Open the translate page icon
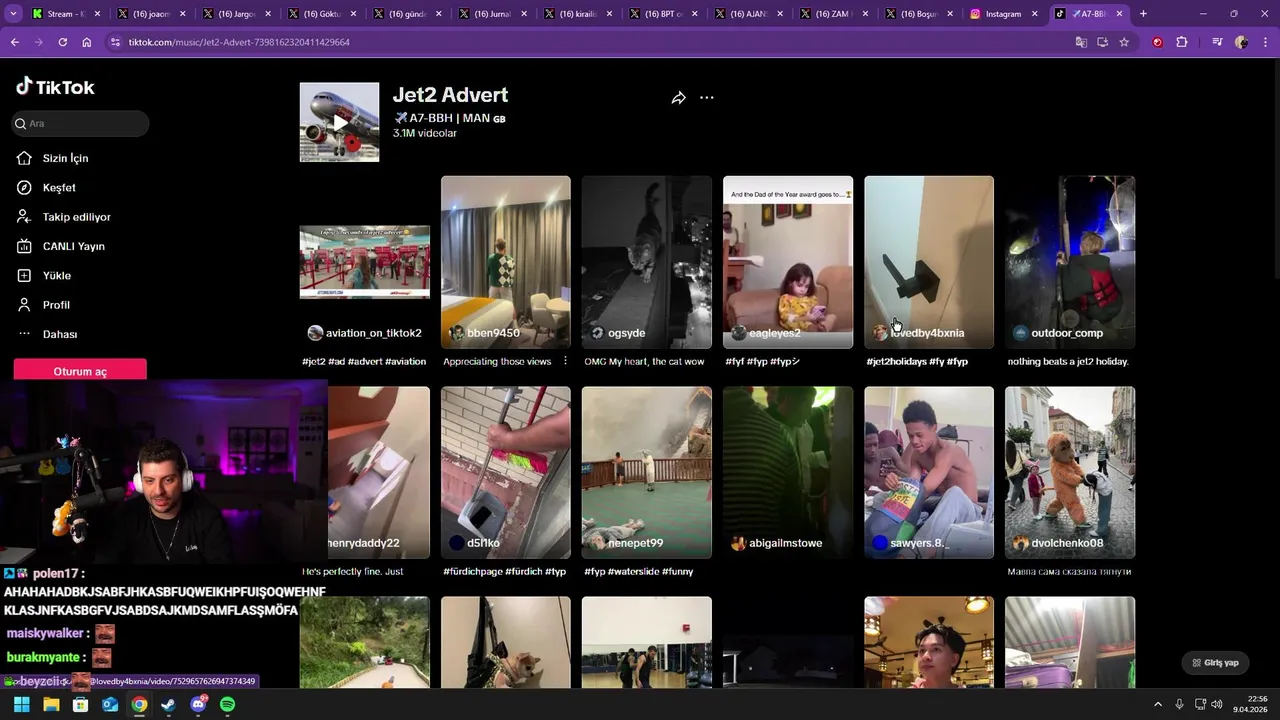This screenshot has height=720, width=1280. 1081,42
